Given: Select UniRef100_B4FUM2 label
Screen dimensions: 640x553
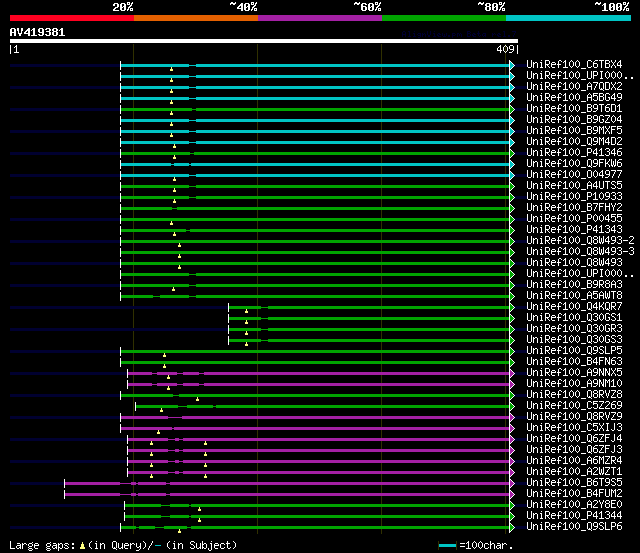Looking at the screenshot, I should point(574,494).
